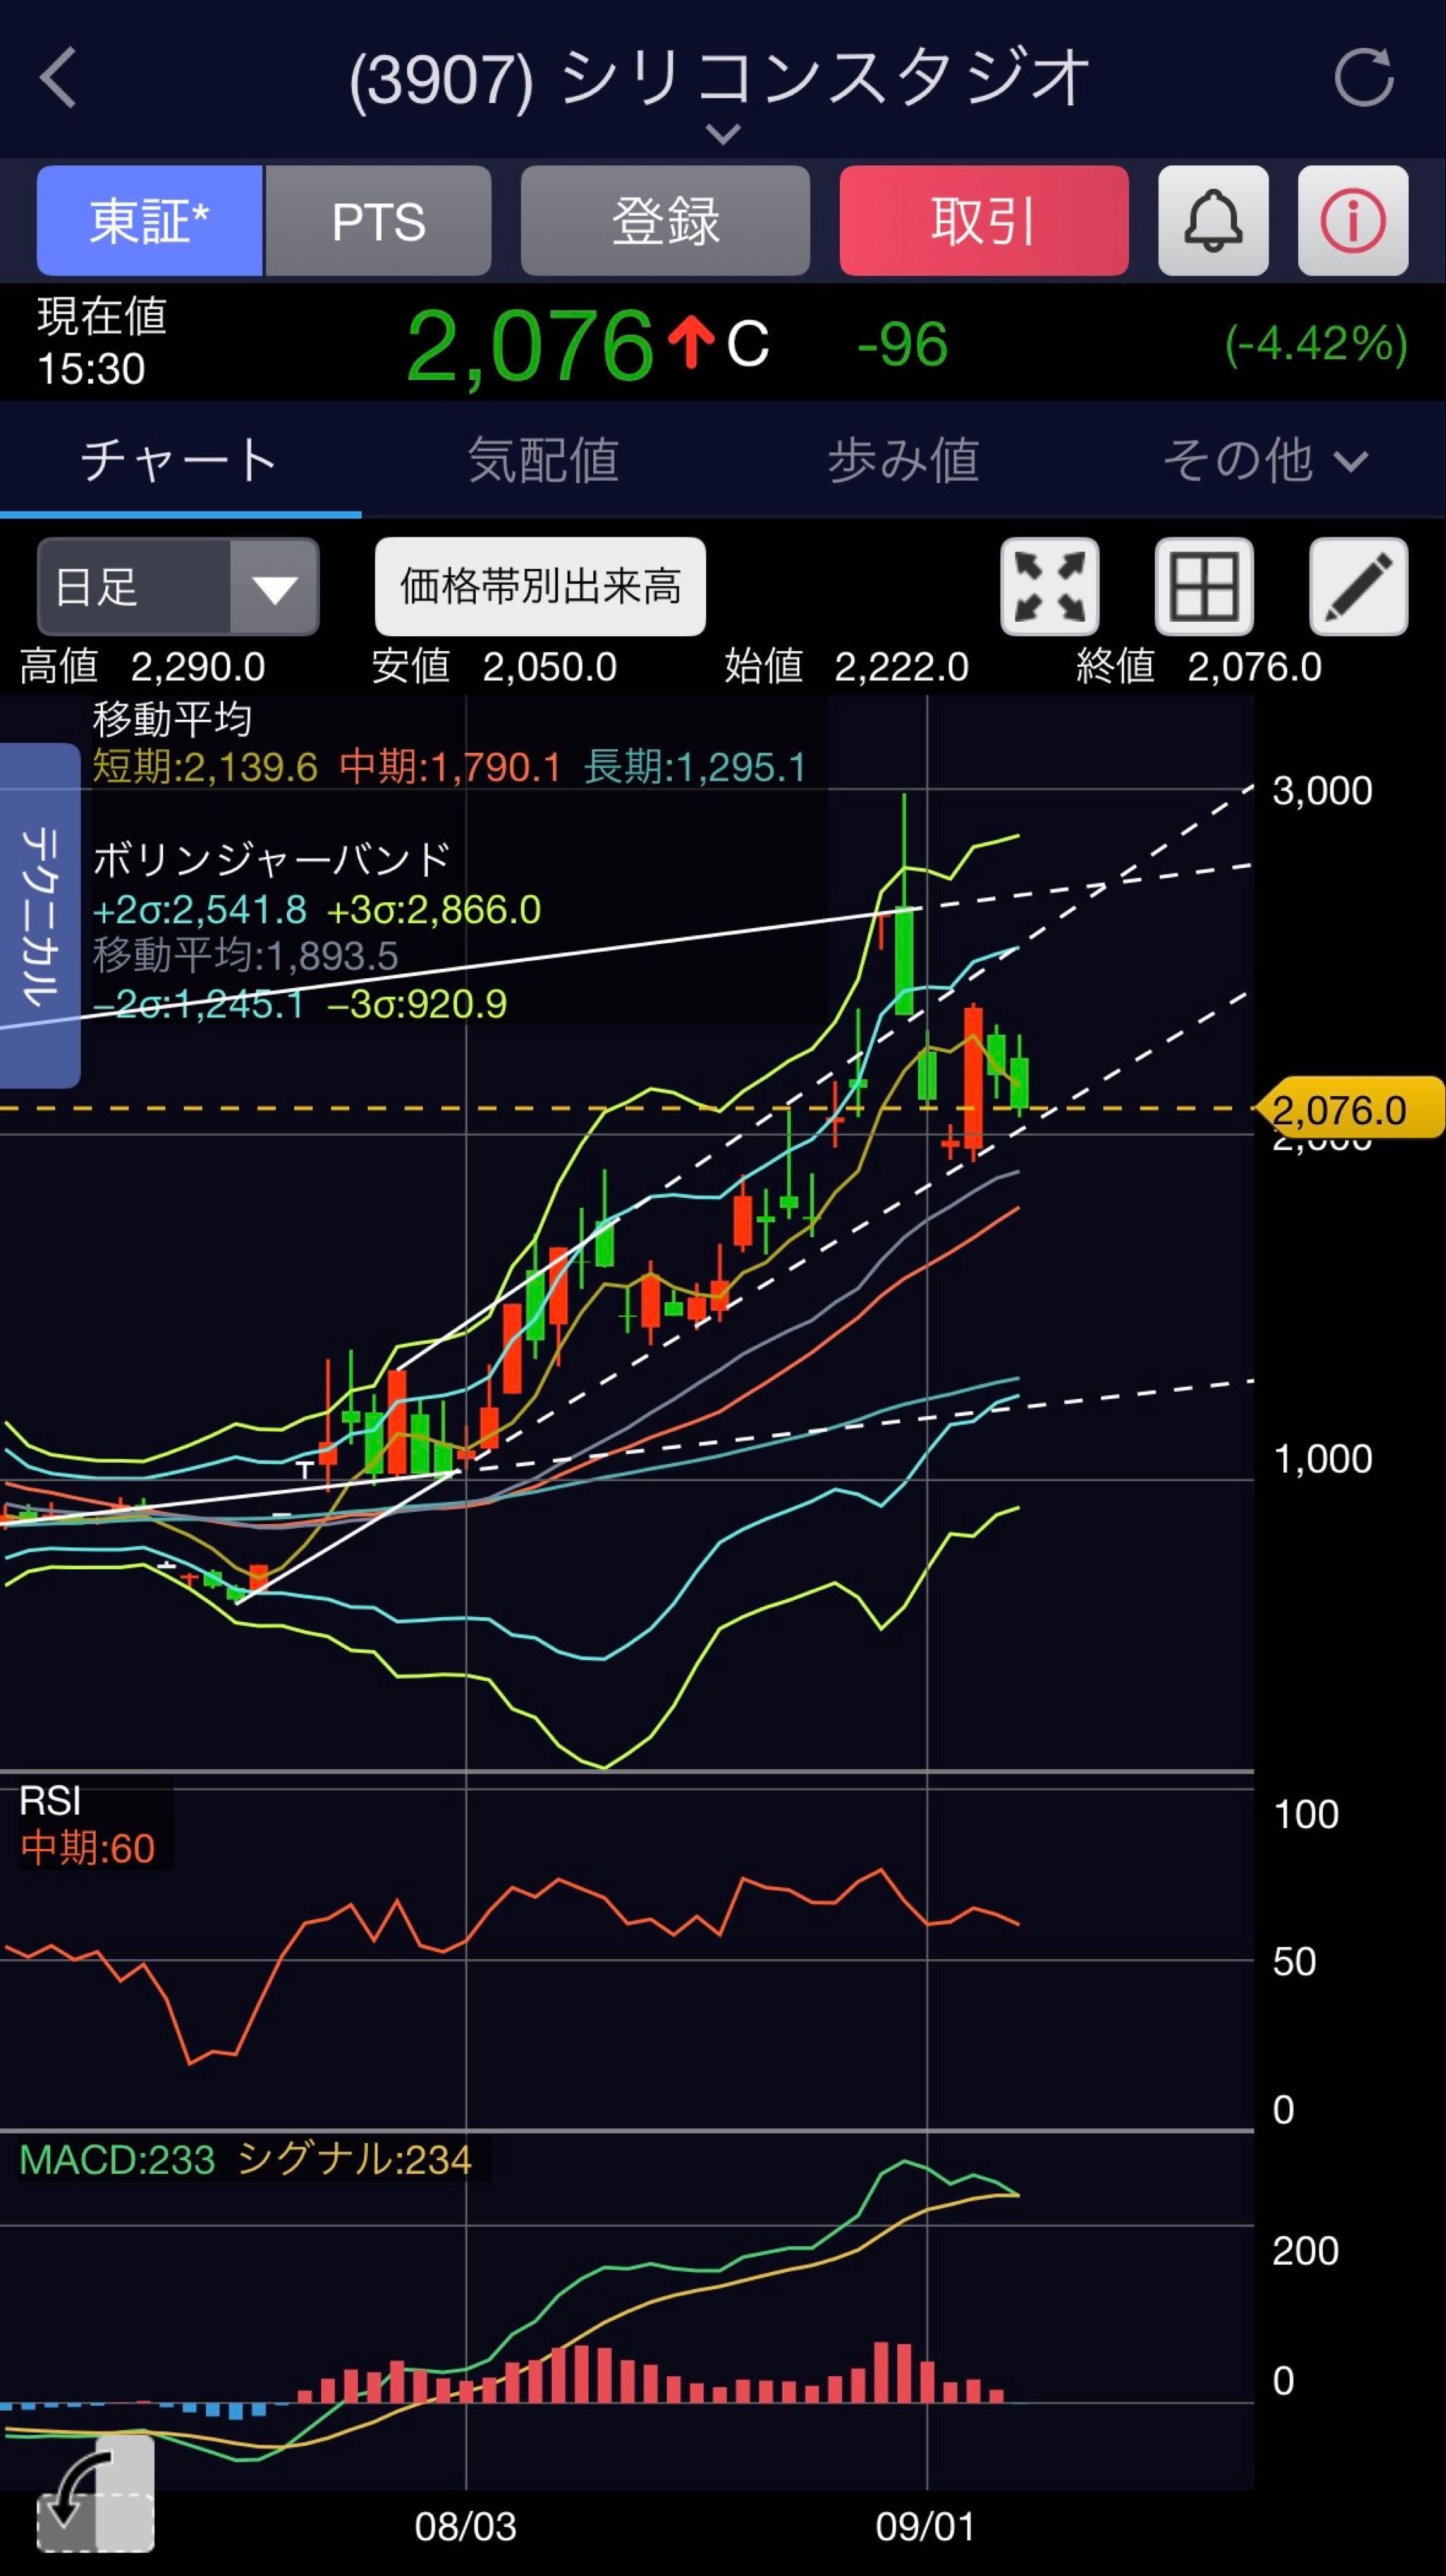Open the 気配値 tab
This screenshot has height=2576, width=1446.
point(543,460)
